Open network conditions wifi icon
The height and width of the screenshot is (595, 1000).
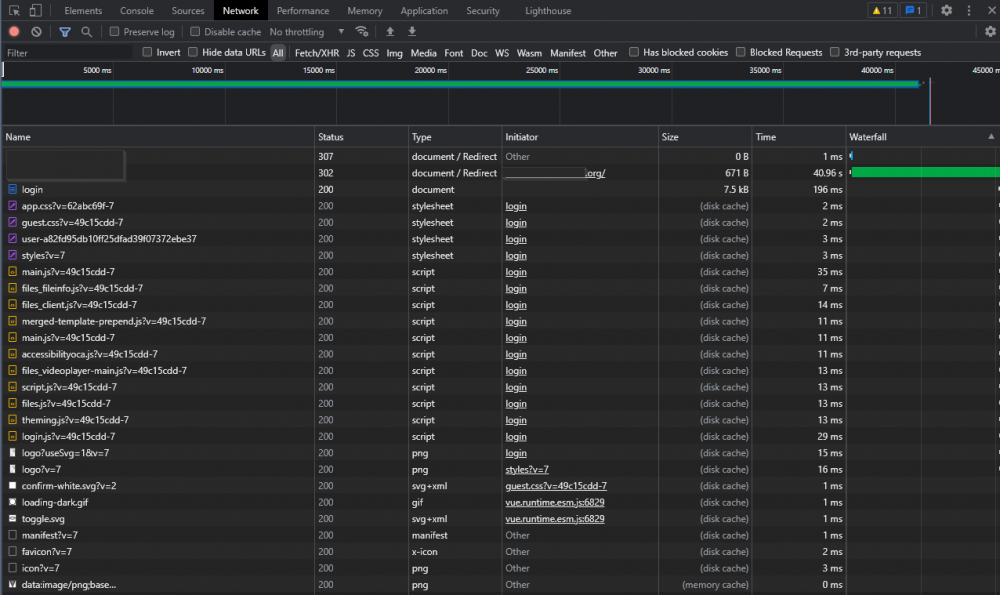point(362,31)
